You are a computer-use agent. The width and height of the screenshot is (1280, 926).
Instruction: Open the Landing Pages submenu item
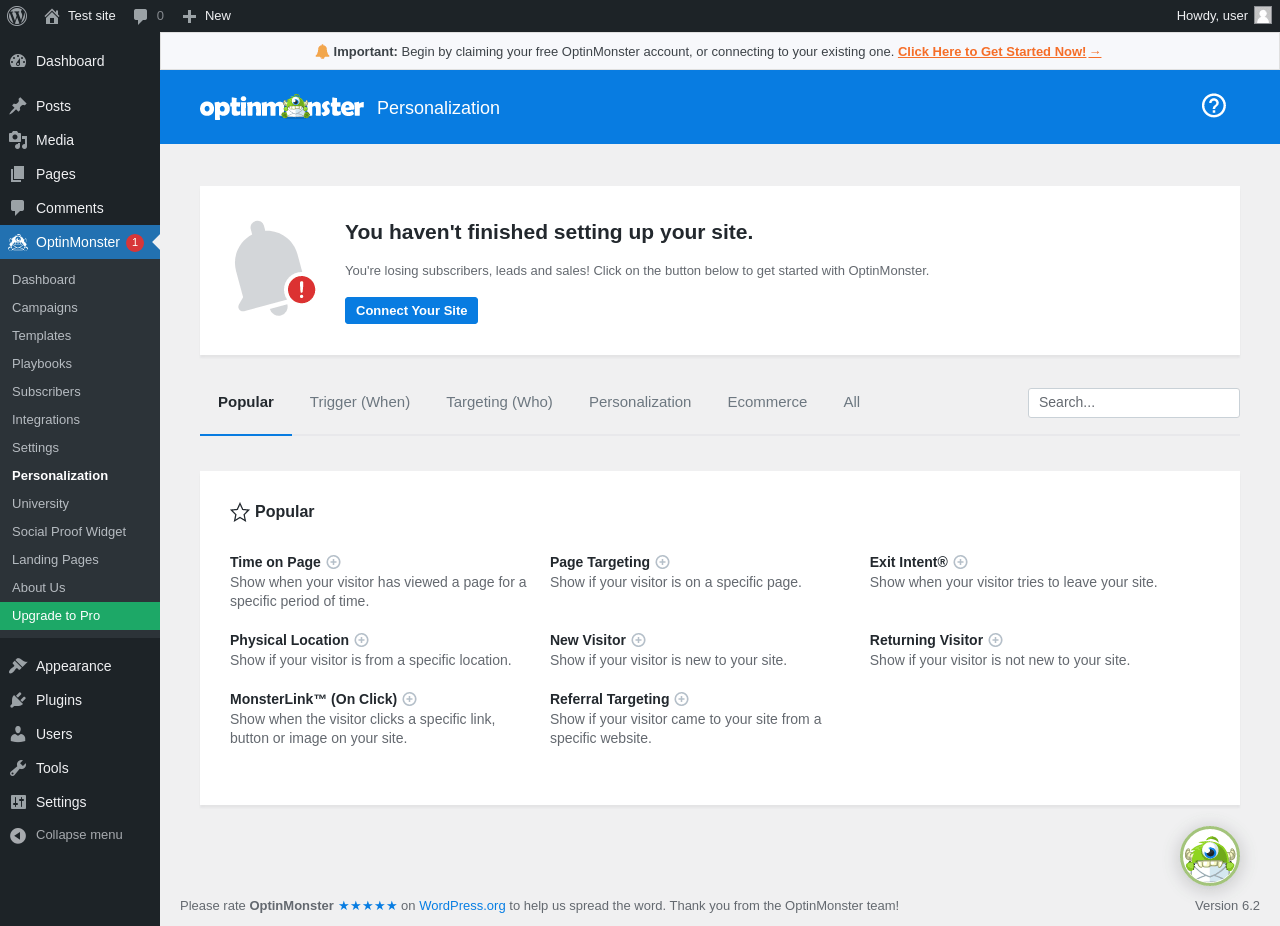point(80,560)
